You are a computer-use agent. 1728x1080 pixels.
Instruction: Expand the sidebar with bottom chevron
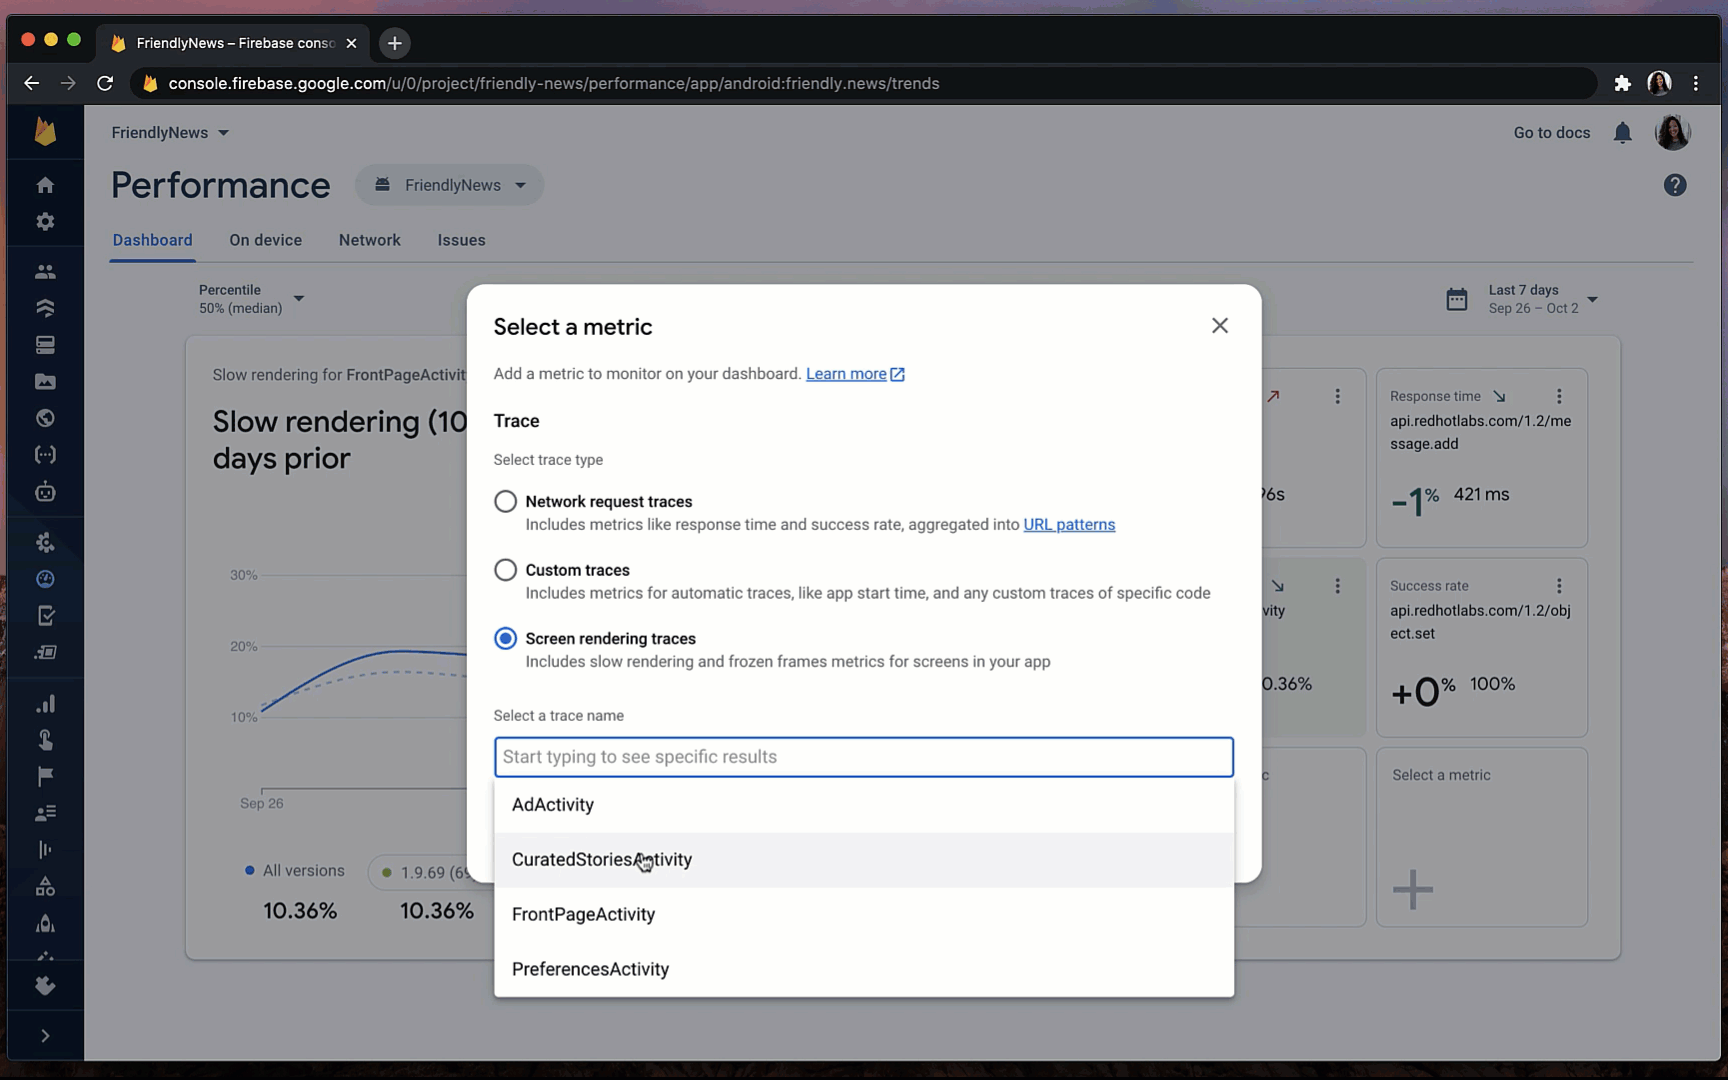tap(45, 1036)
